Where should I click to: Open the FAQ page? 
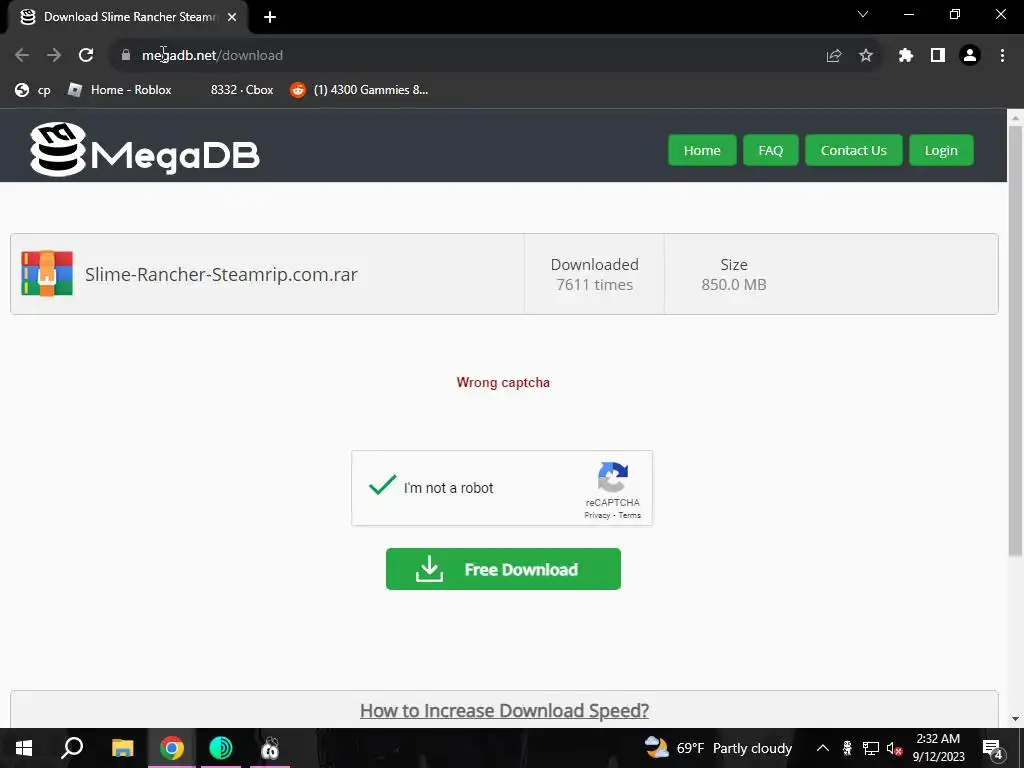click(771, 150)
